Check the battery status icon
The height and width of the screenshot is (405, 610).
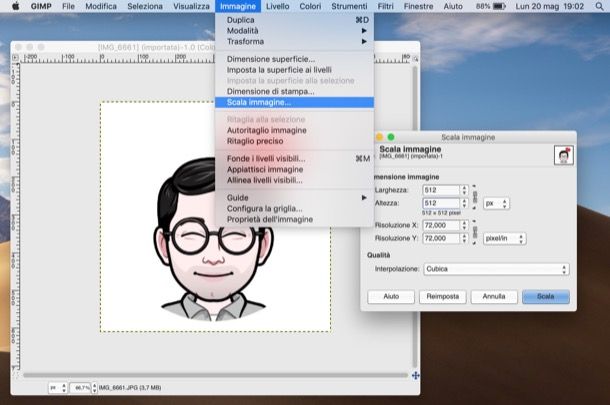[x=499, y=6]
